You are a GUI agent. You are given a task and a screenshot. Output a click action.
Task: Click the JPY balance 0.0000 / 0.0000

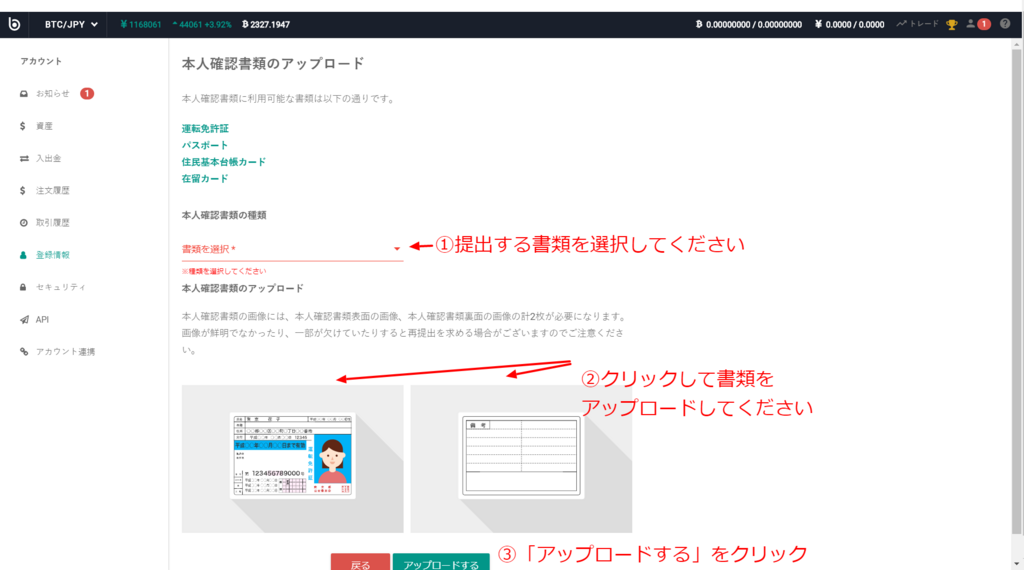pos(850,25)
